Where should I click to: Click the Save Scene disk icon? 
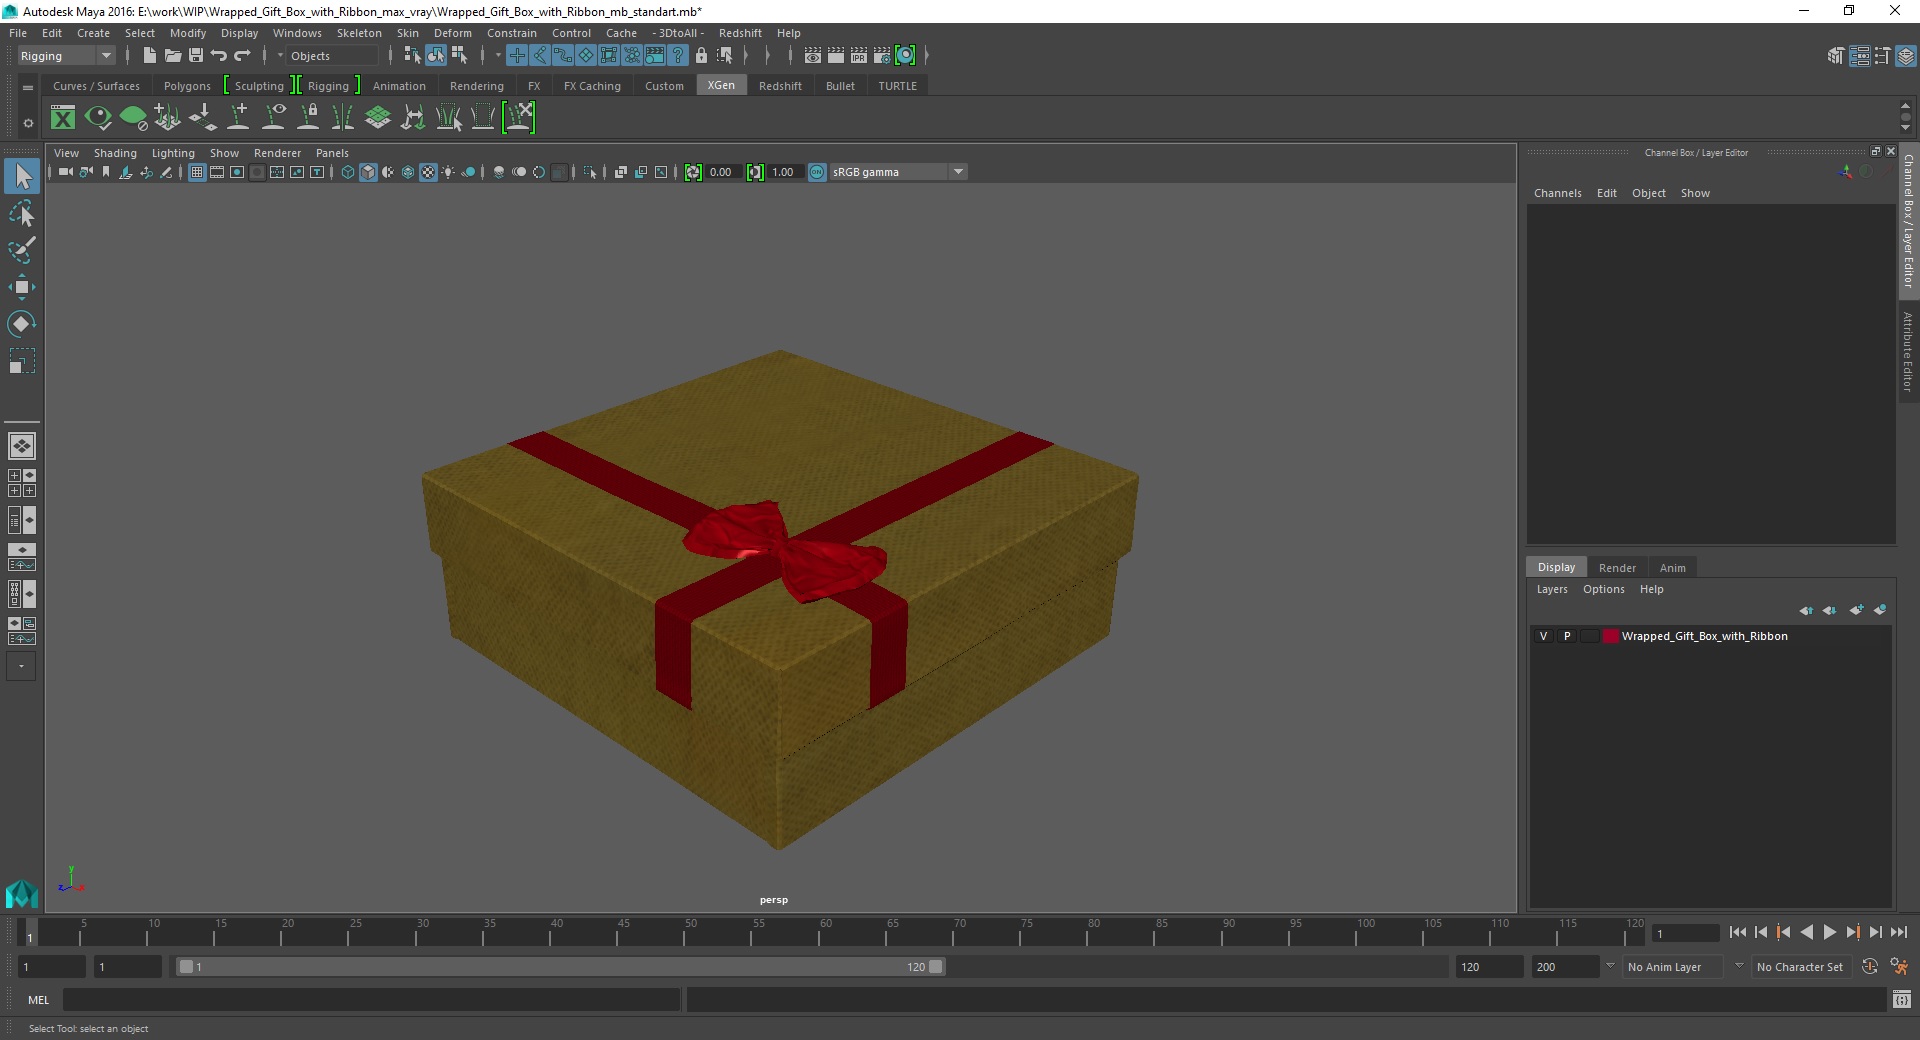tap(195, 56)
